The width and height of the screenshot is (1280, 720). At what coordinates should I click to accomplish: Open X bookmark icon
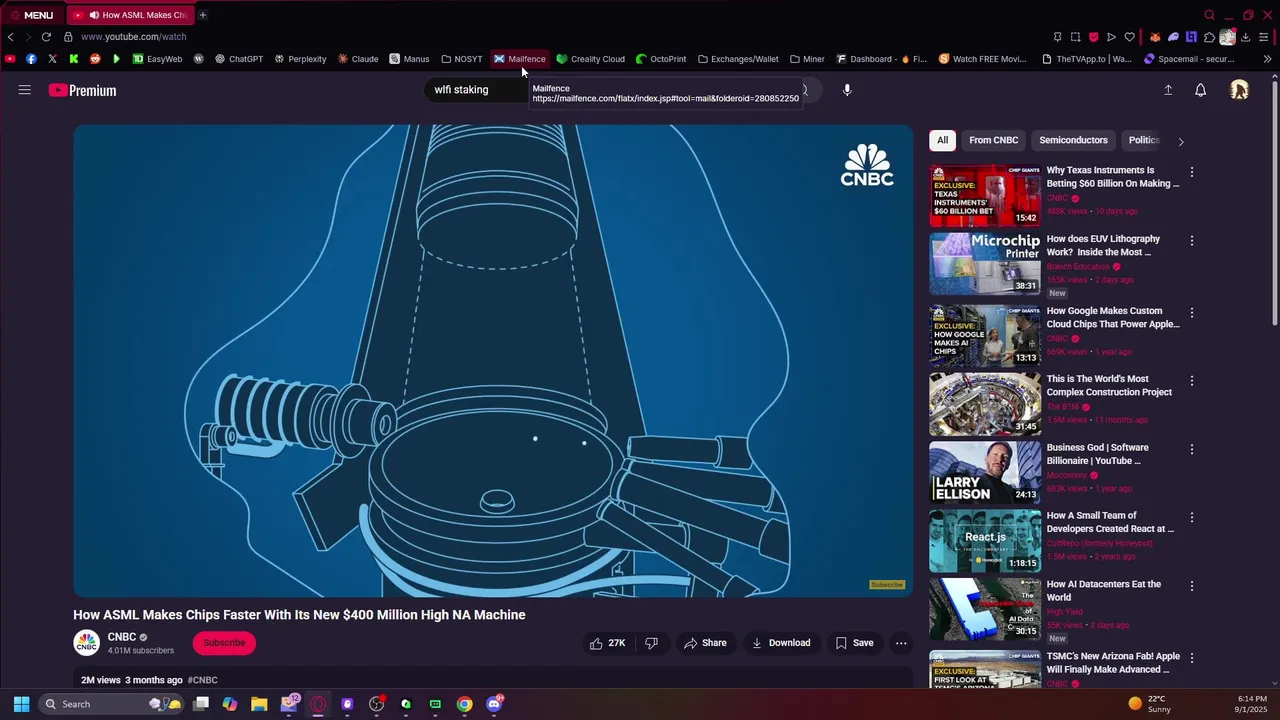[x=52, y=59]
